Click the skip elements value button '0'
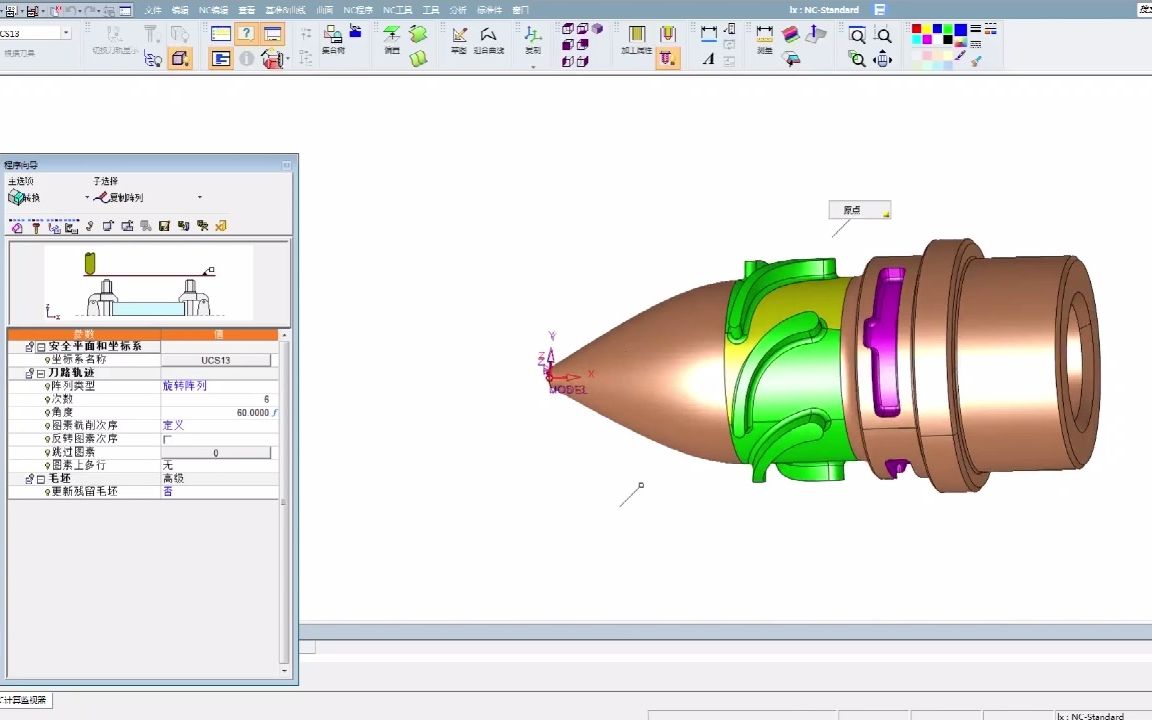 [216, 453]
